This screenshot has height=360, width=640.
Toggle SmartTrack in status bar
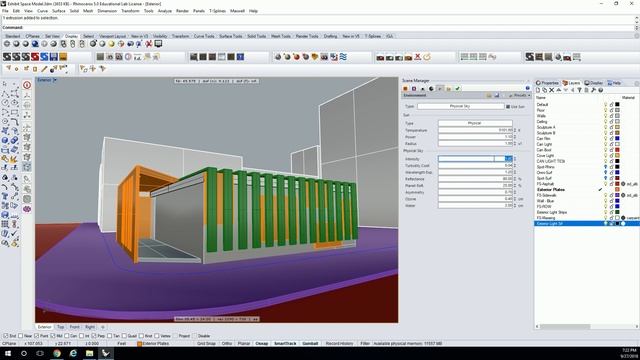[285, 343]
